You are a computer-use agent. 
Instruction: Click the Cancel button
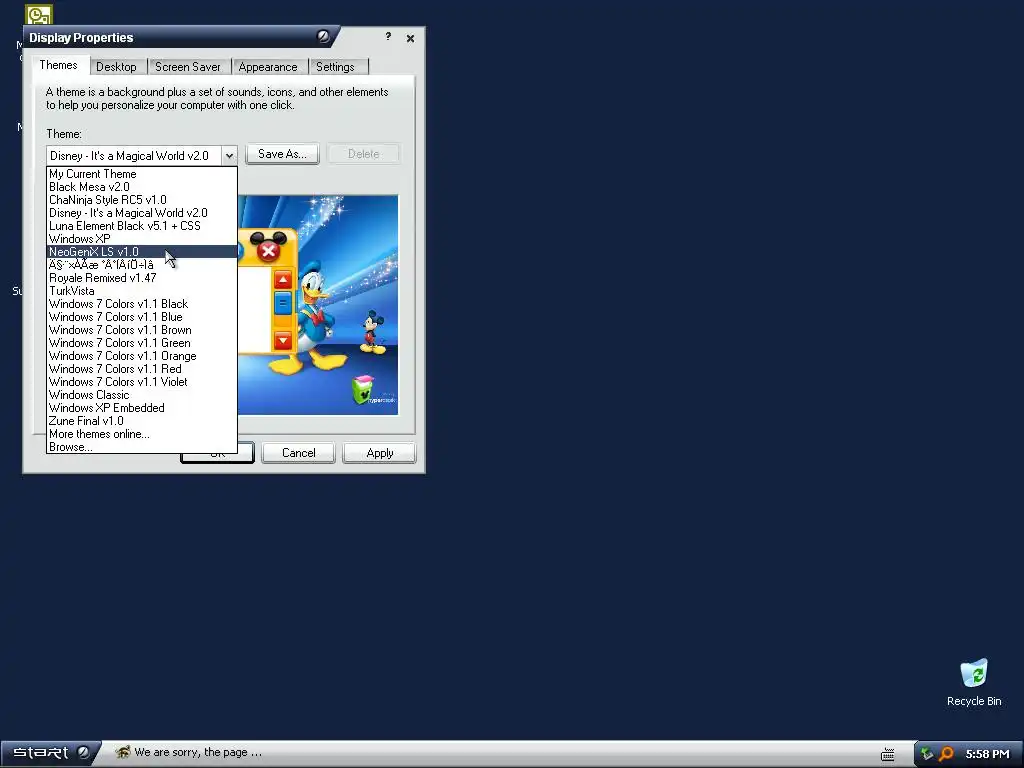pos(298,453)
